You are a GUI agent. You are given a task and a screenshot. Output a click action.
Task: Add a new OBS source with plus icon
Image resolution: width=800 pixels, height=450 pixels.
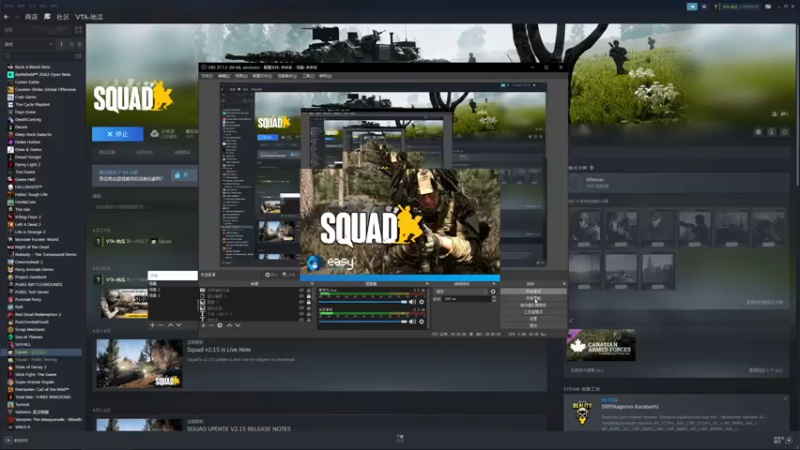pyautogui.click(x=203, y=325)
